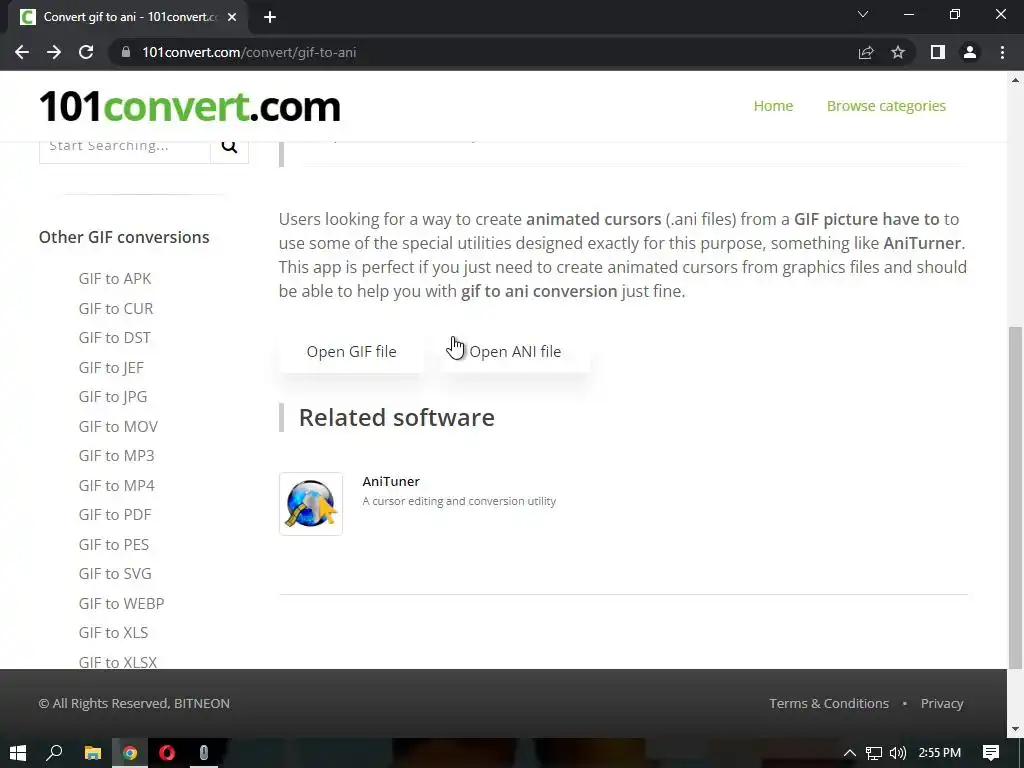This screenshot has height=768, width=1024.
Task: Open the GIF to JEF conversion link
Action: point(111,368)
